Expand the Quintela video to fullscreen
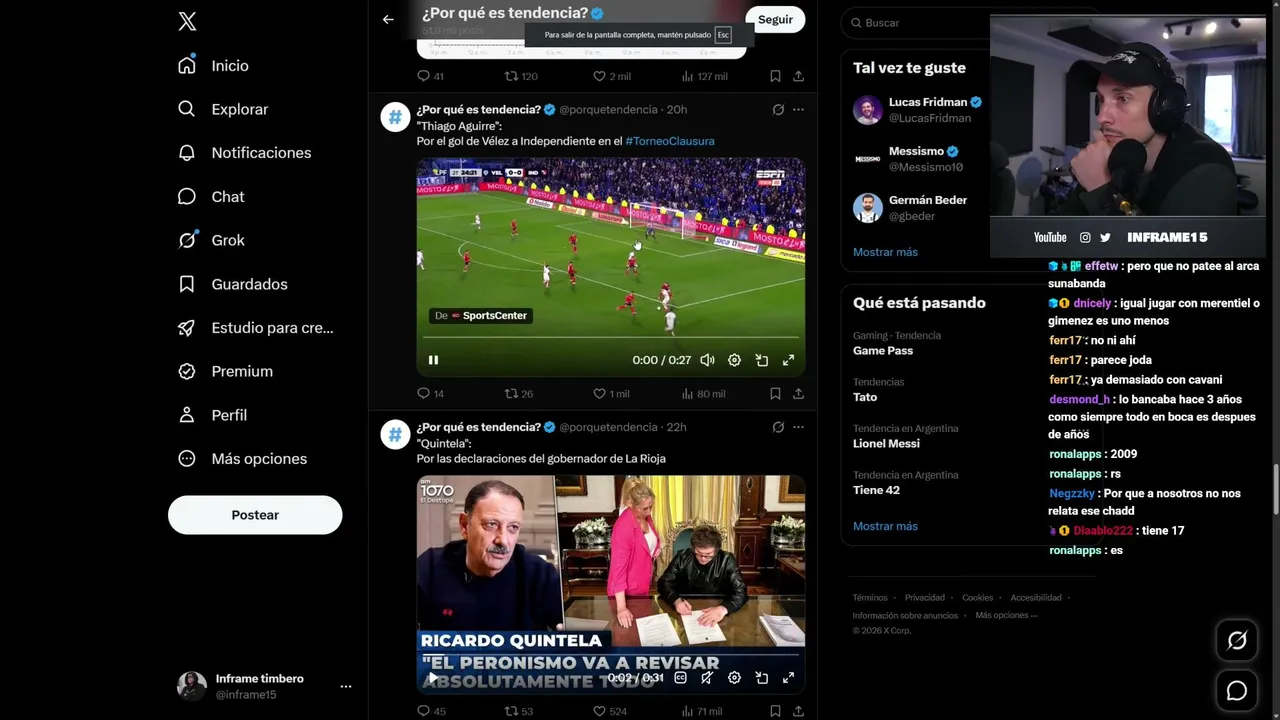Image resolution: width=1280 pixels, height=720 pixels. [x=788, y=678]
